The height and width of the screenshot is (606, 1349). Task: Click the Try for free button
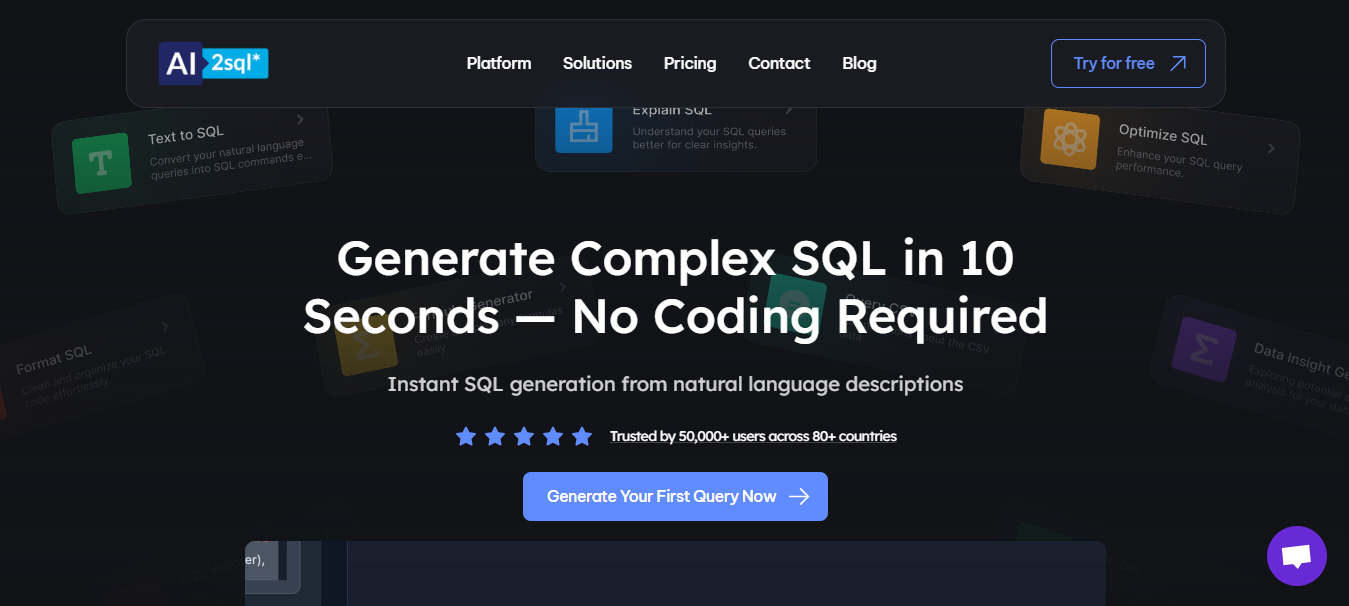[x=1128, y=63]
